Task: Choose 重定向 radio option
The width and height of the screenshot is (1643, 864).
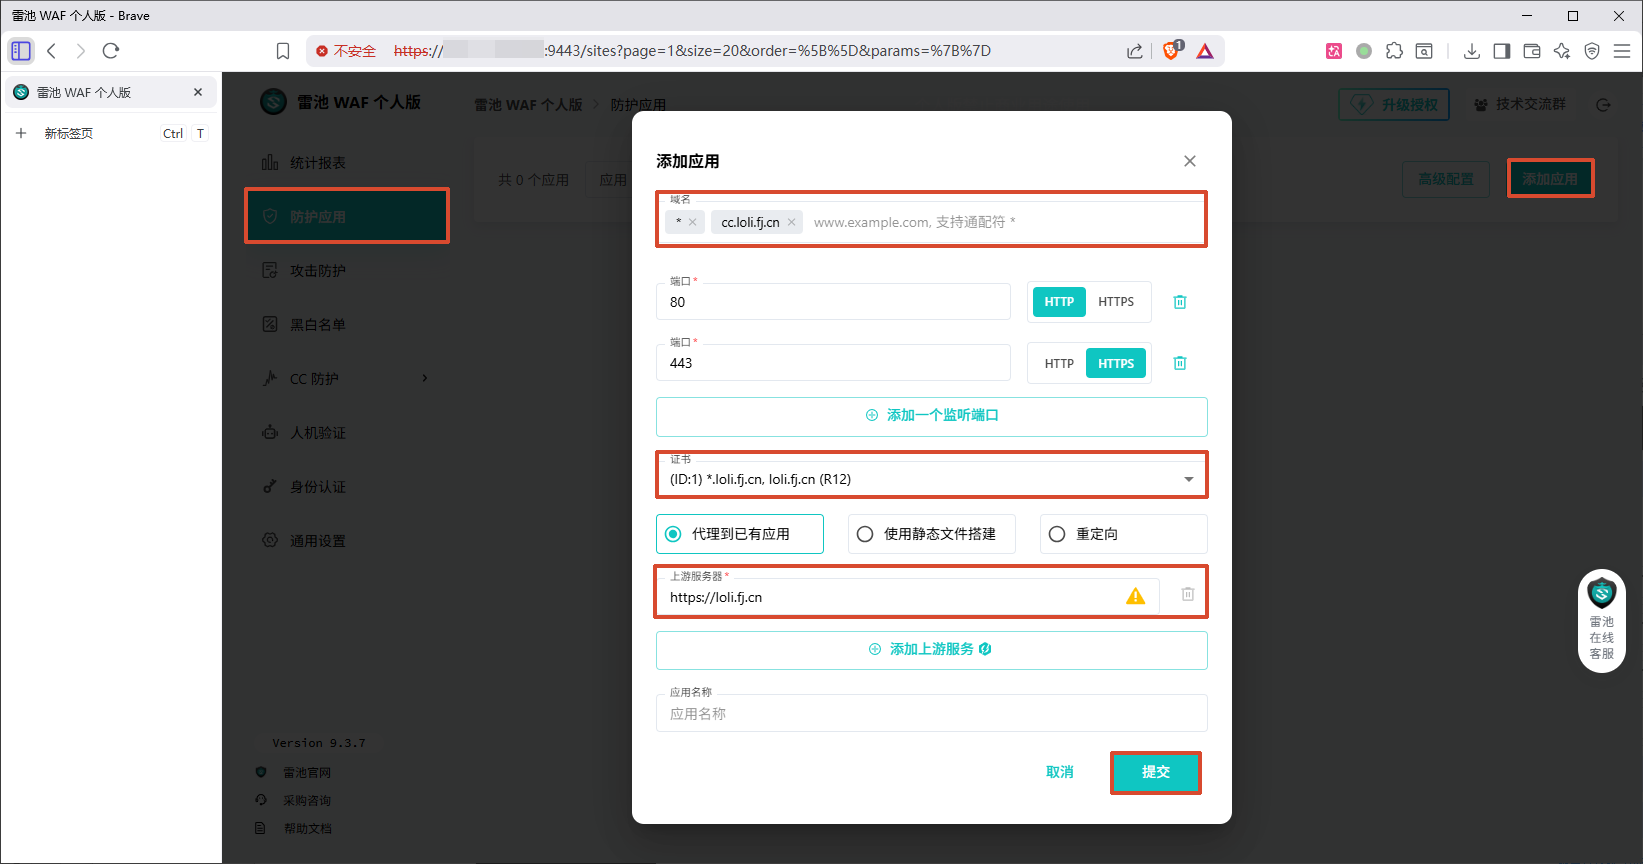Action: [1124, 534]
